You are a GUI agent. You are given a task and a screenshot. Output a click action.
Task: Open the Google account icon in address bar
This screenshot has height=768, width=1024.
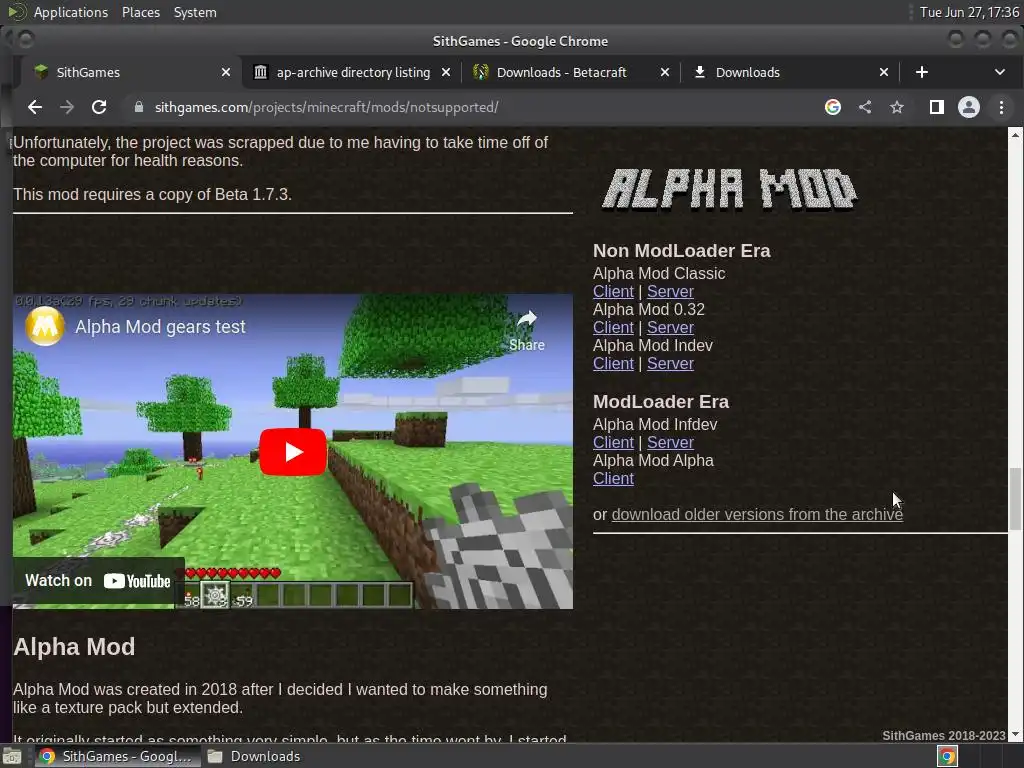tap(833, 107)
